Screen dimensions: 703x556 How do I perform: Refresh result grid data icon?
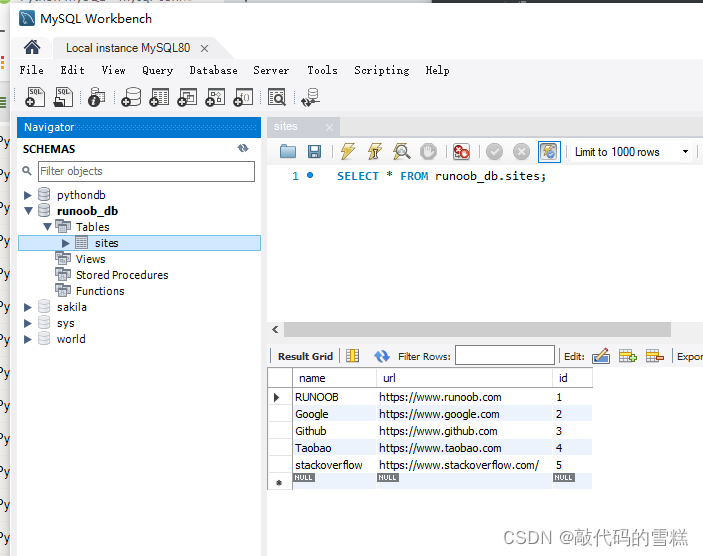[x=382, y=356]
